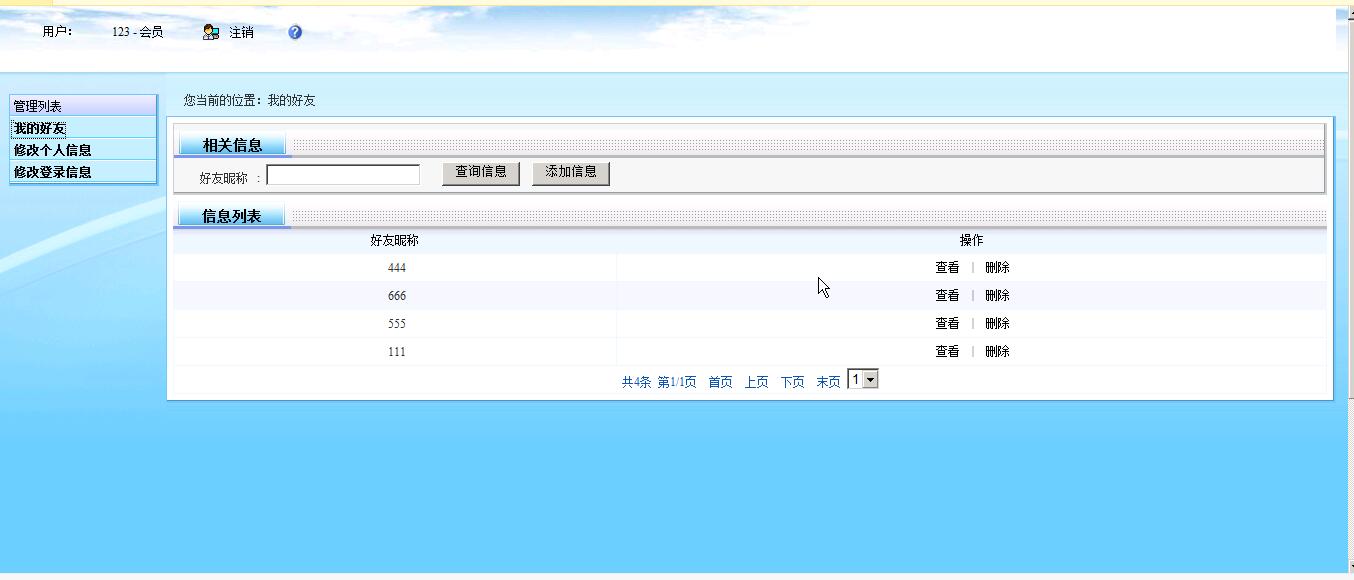The image size is (1354, 580).
Task: Click the 注销 logout link
Action: [x=241, y=32]
